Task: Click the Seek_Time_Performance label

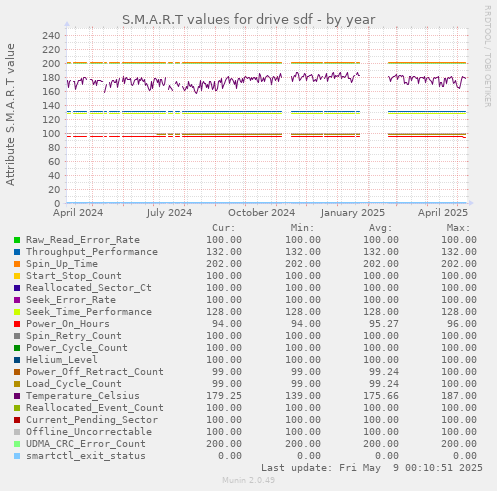Action: pyautogui.click(x=89, y=312)
